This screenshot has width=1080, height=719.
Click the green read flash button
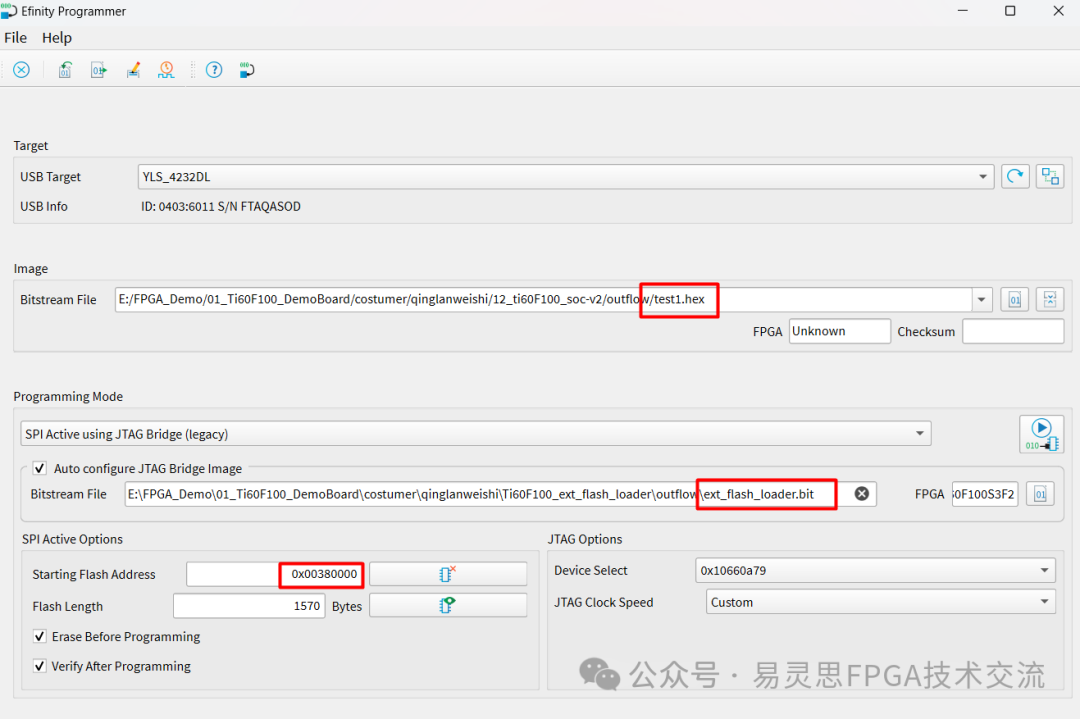[x=447, y=606]
